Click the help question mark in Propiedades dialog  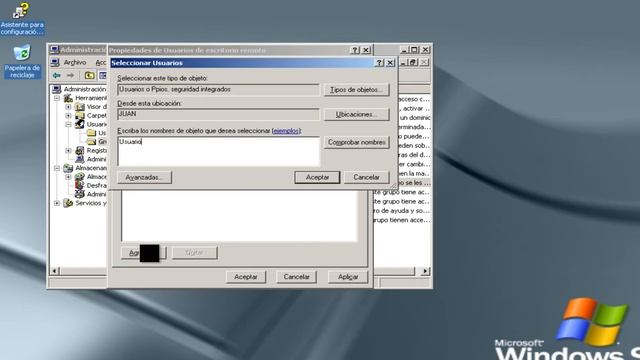click(355, 50)
